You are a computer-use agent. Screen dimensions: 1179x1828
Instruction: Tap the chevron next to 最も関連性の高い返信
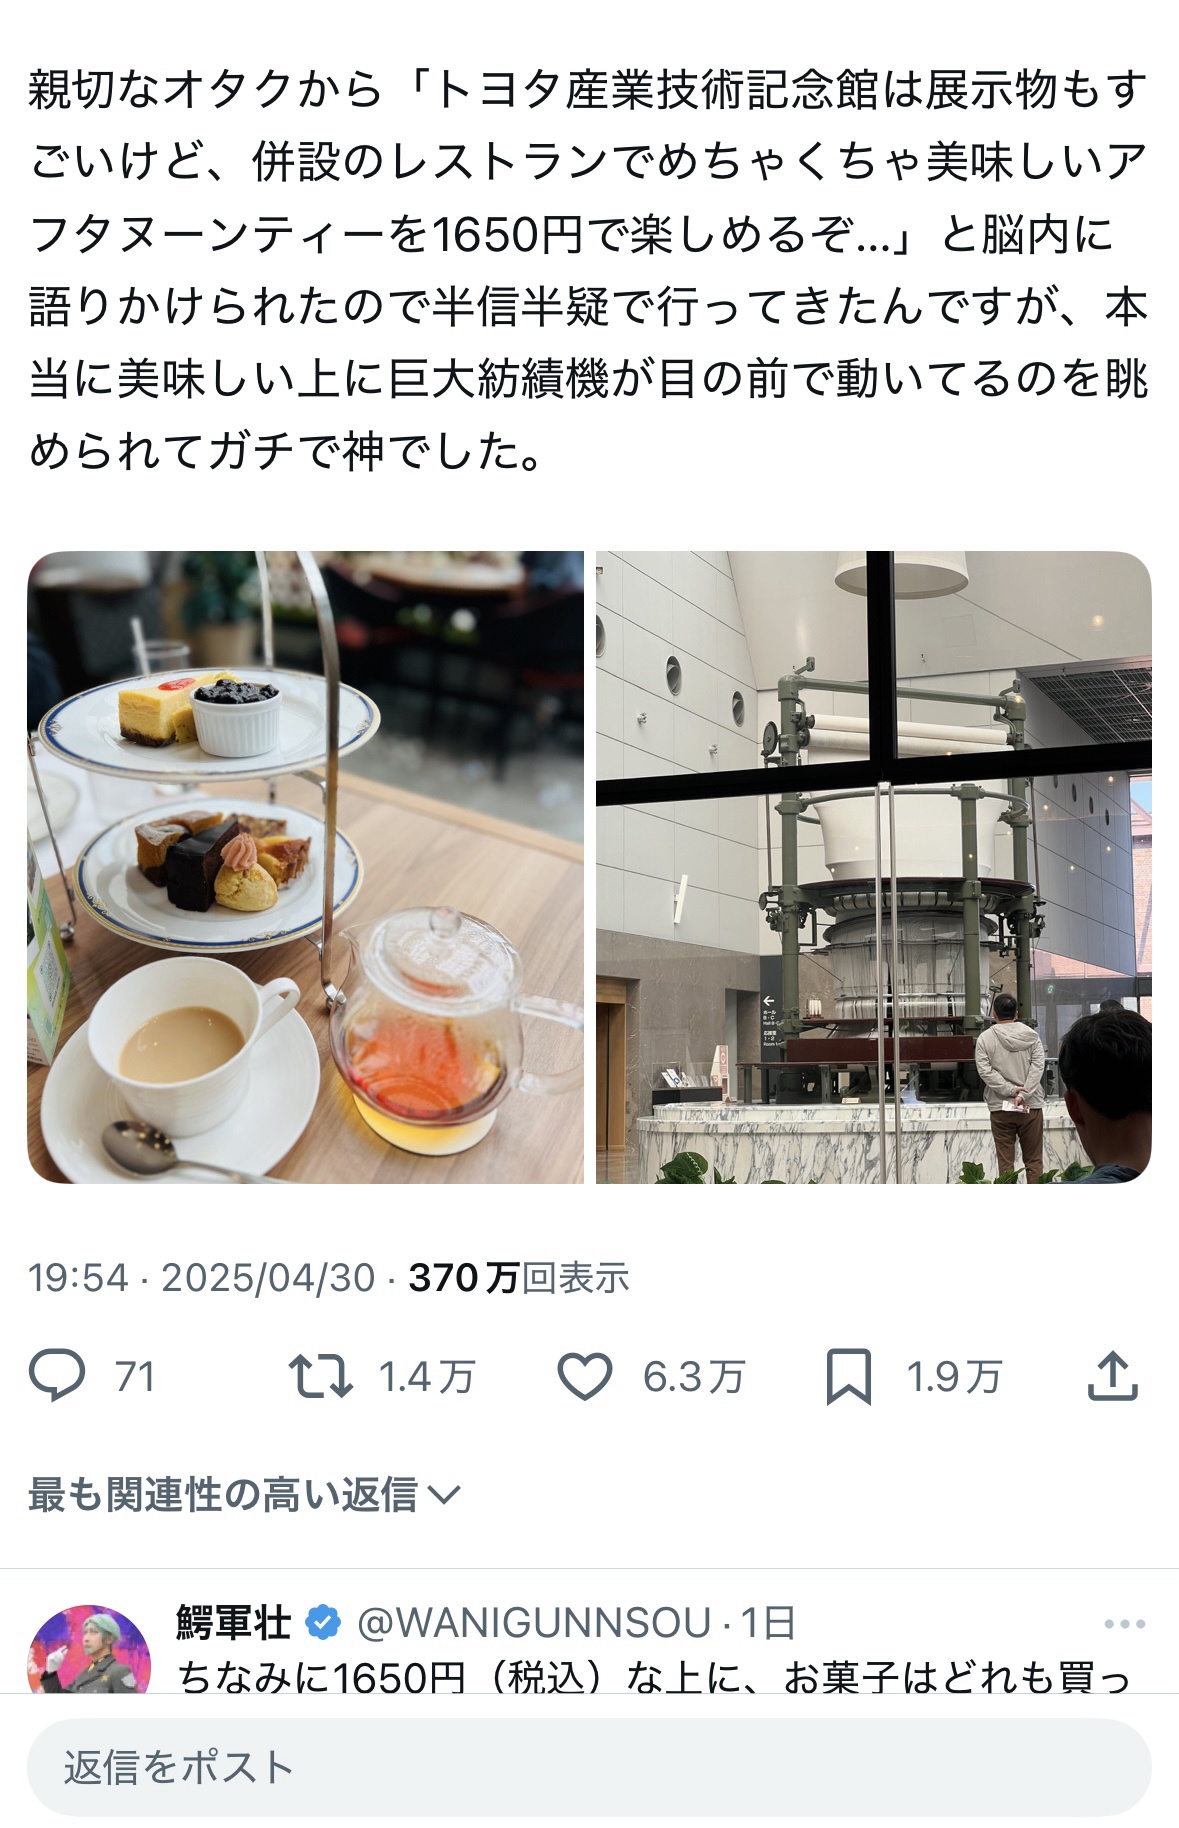tap(443, 1496)
